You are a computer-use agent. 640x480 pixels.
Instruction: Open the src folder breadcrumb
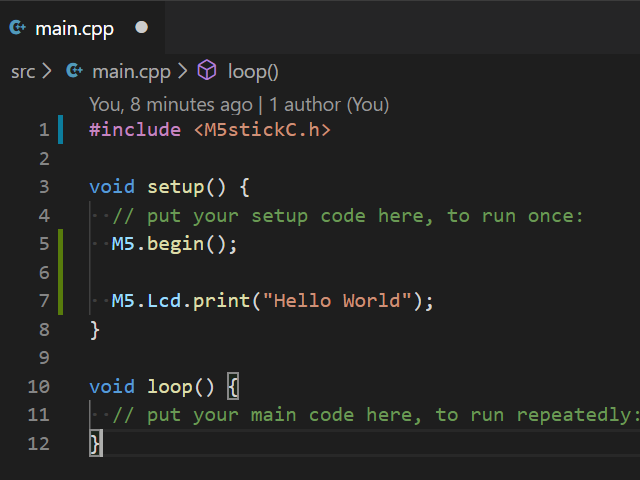(23, 71)
